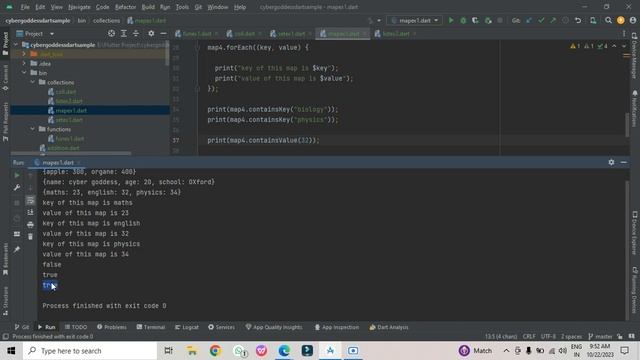Open the Refactor menu
The width and height of the screenshot is (640, 360).
[125, 7]
